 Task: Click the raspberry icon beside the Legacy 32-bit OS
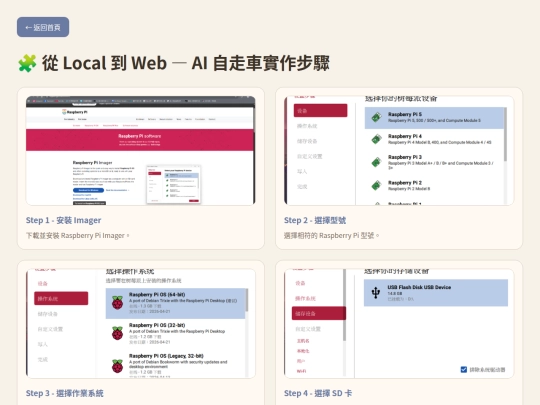(117, 366)
